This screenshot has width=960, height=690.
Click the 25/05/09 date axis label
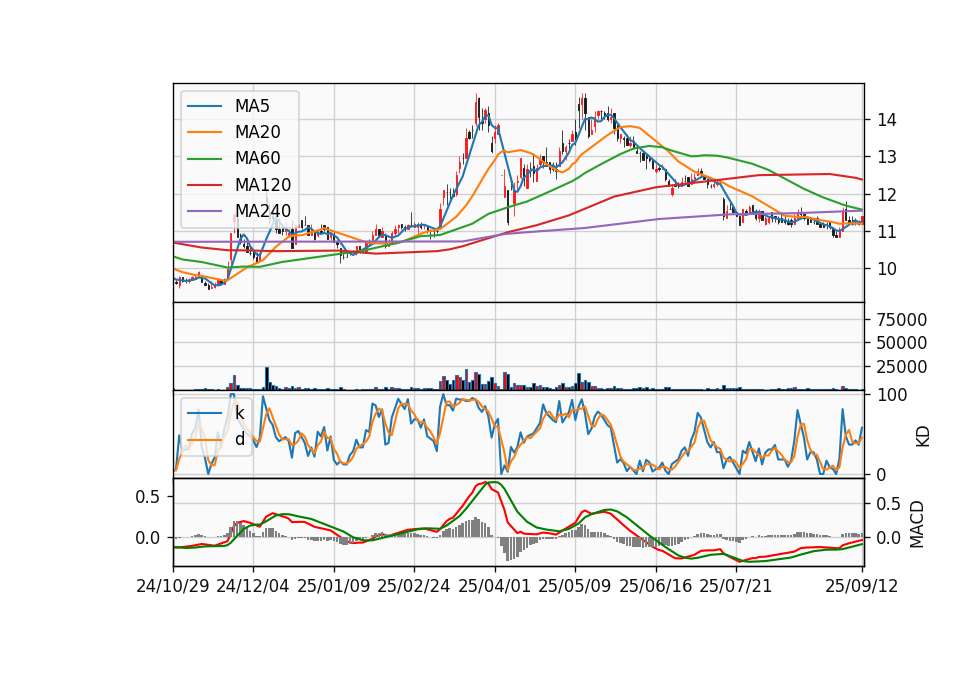(x=575, y=587)
